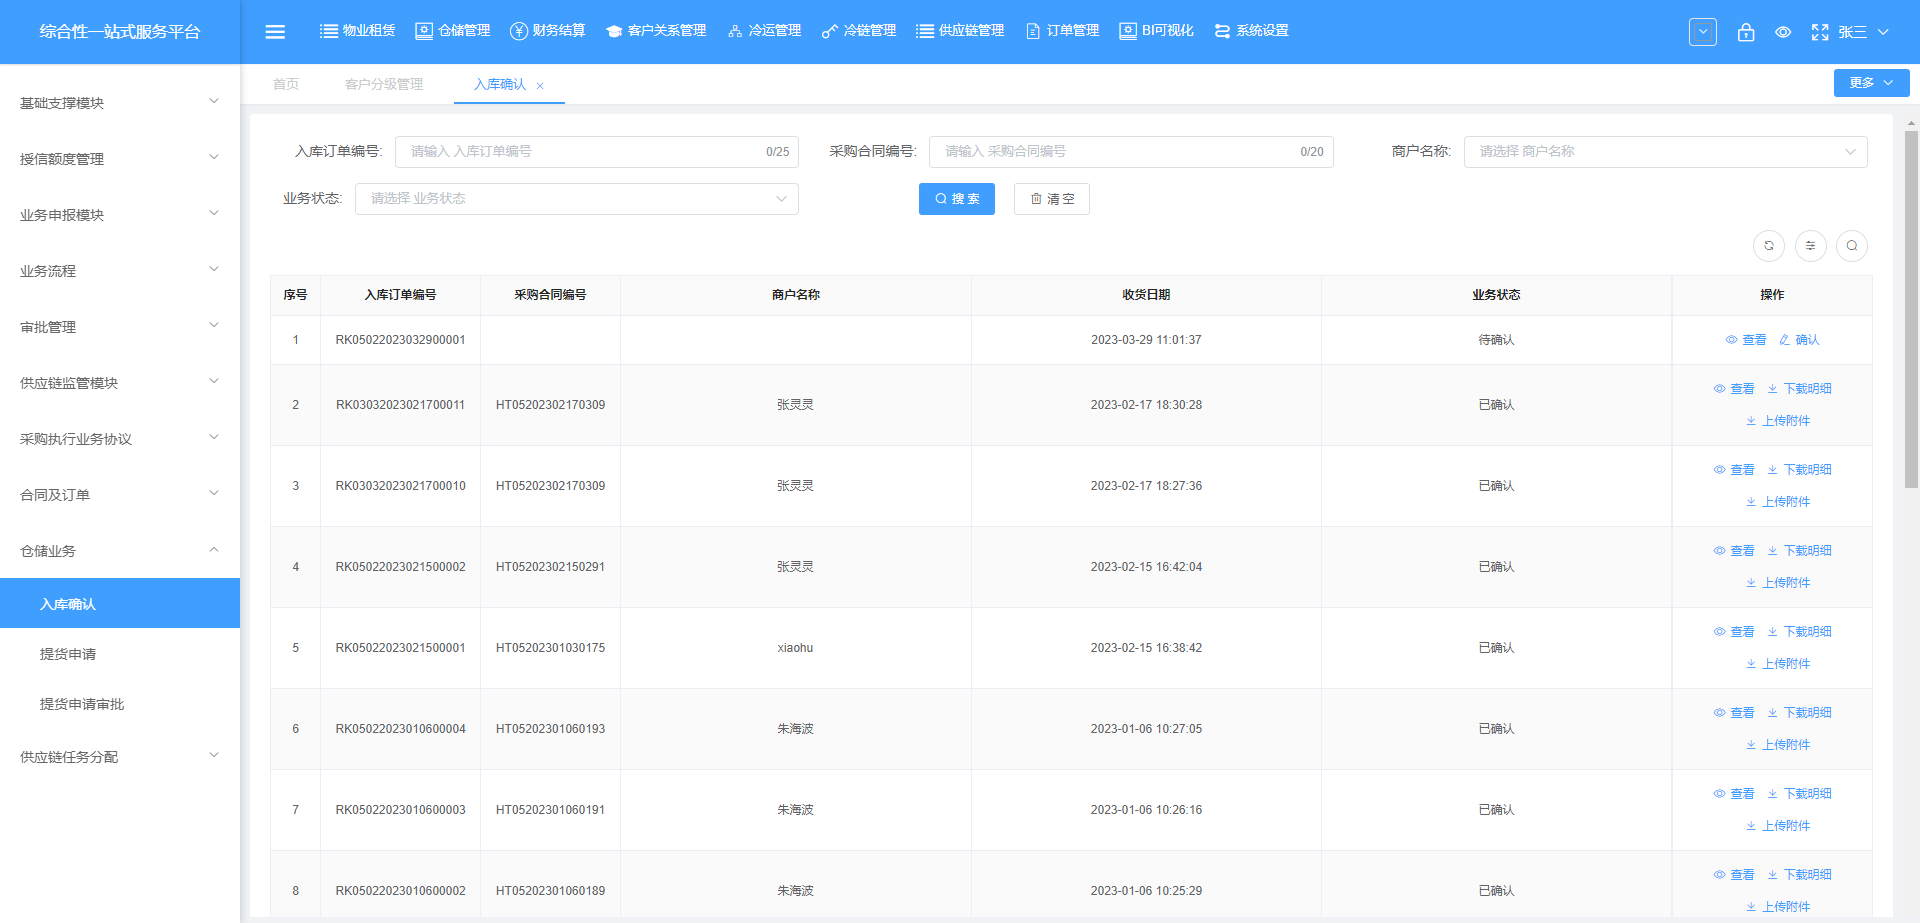Open 订单管理 top menu

(1062, 31)
